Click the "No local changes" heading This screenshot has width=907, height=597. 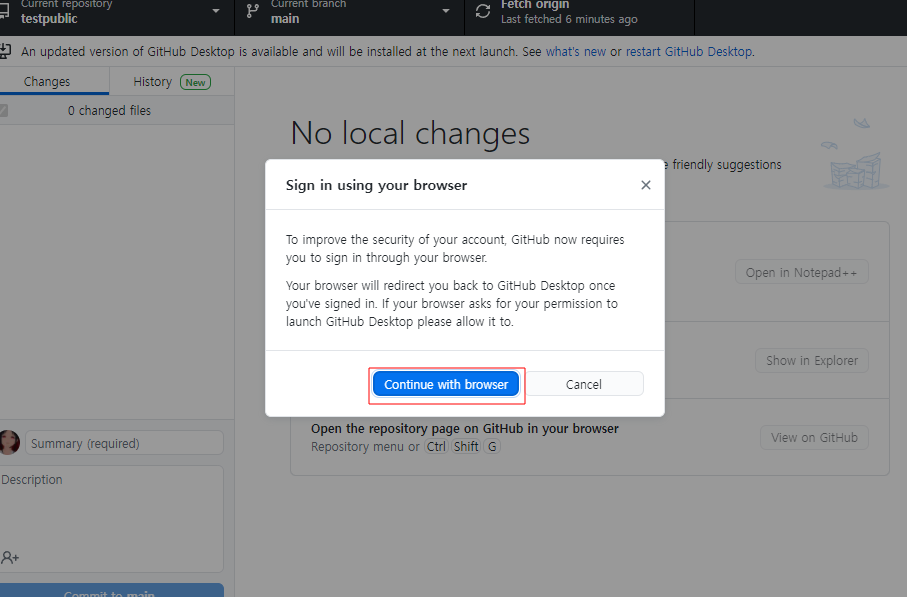410,133
